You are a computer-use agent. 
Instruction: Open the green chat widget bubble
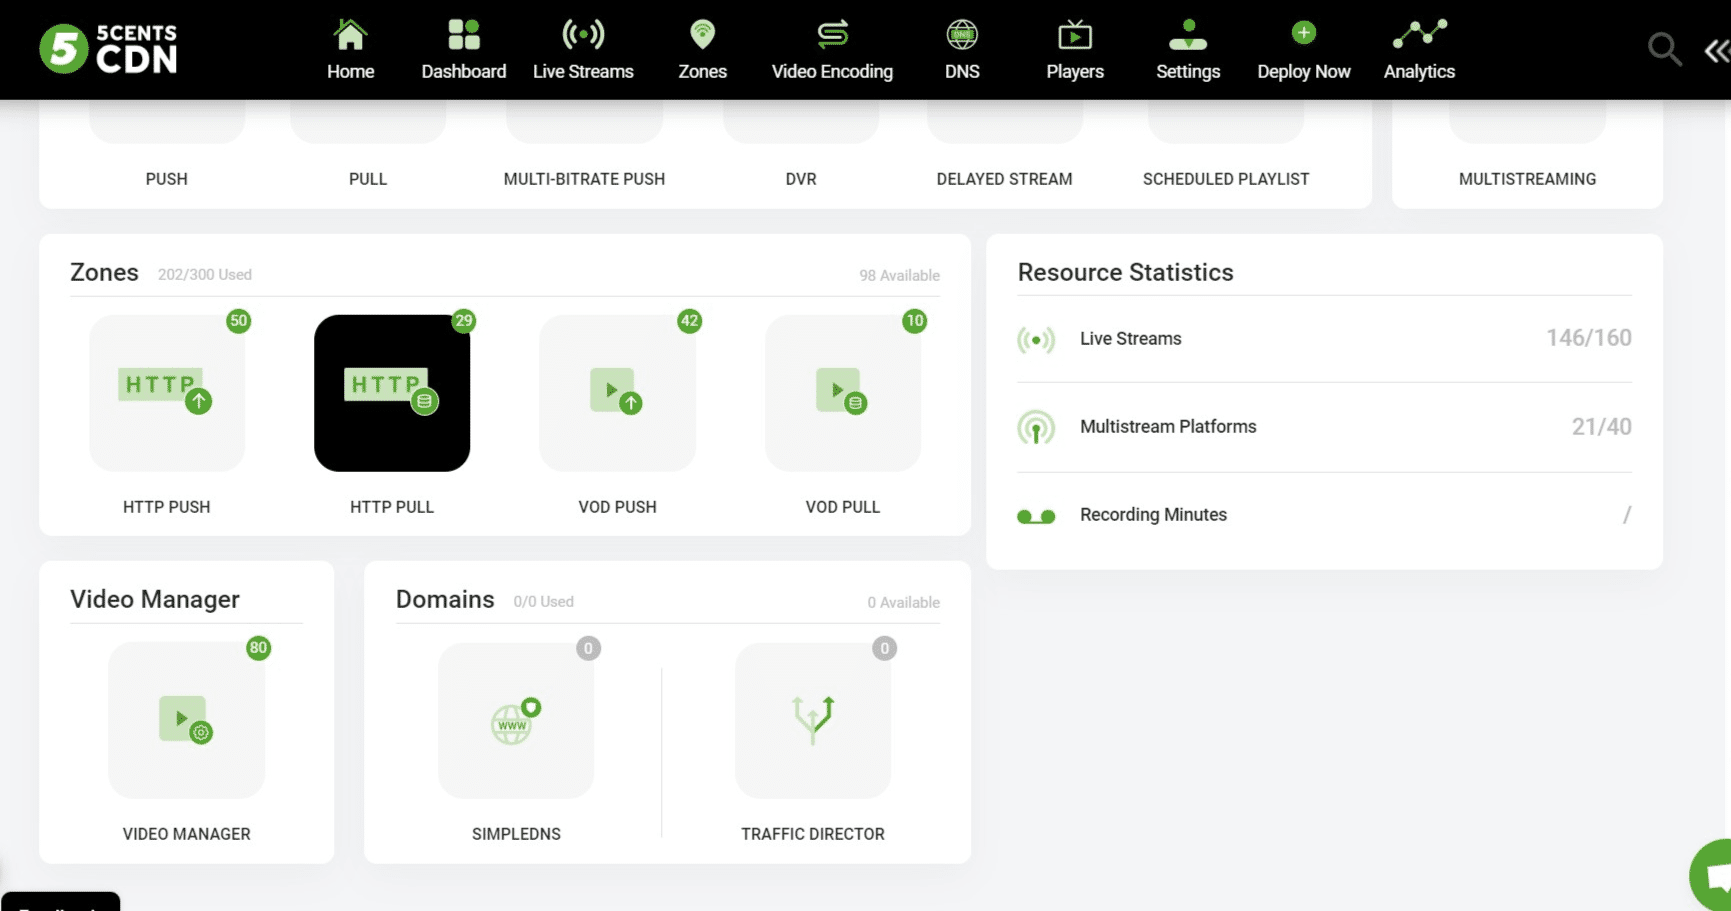coord(1711,875)
